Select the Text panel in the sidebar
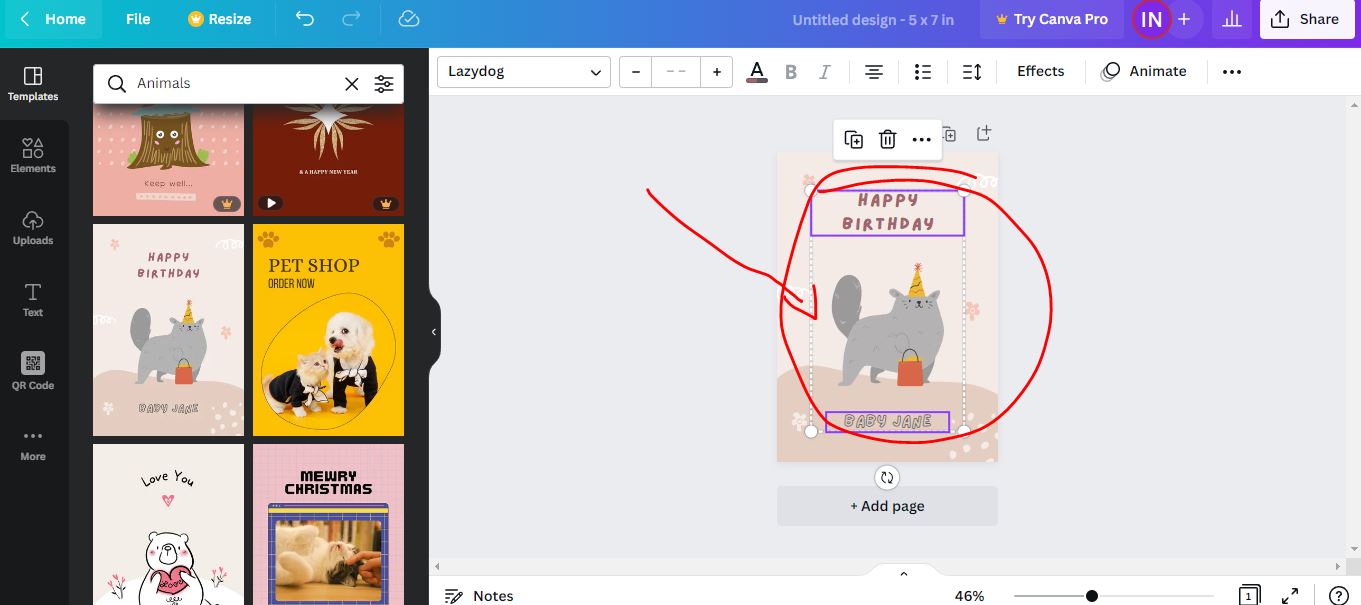The width and height of the screenshot is (1361, 605). 33,299
